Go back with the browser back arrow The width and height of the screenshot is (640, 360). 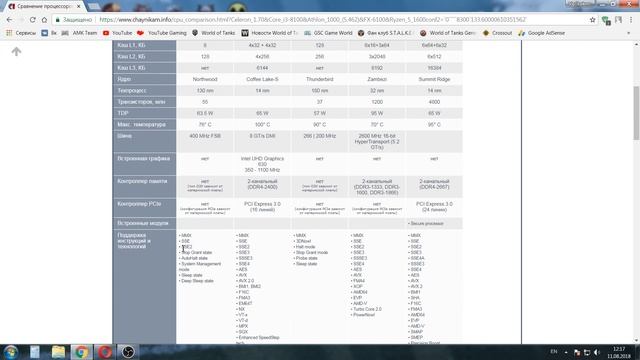click(9, 20)
